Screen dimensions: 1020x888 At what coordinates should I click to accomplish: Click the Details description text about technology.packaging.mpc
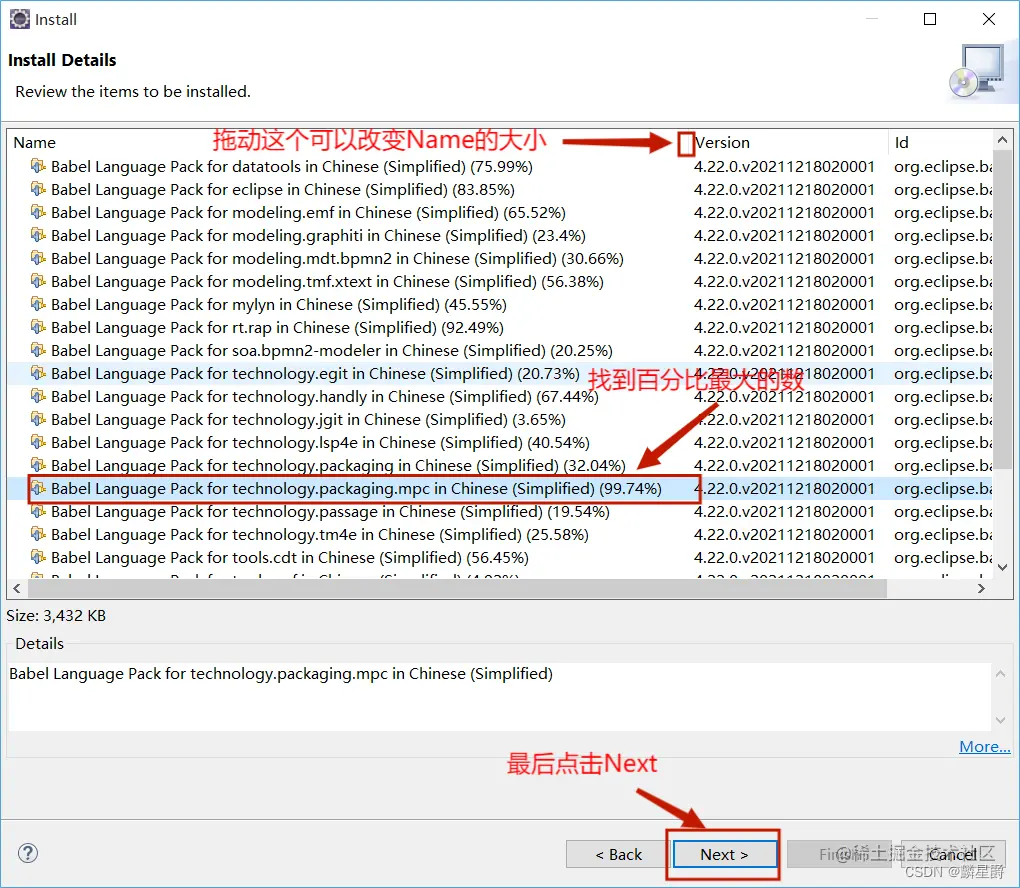[x=281, y=673]
